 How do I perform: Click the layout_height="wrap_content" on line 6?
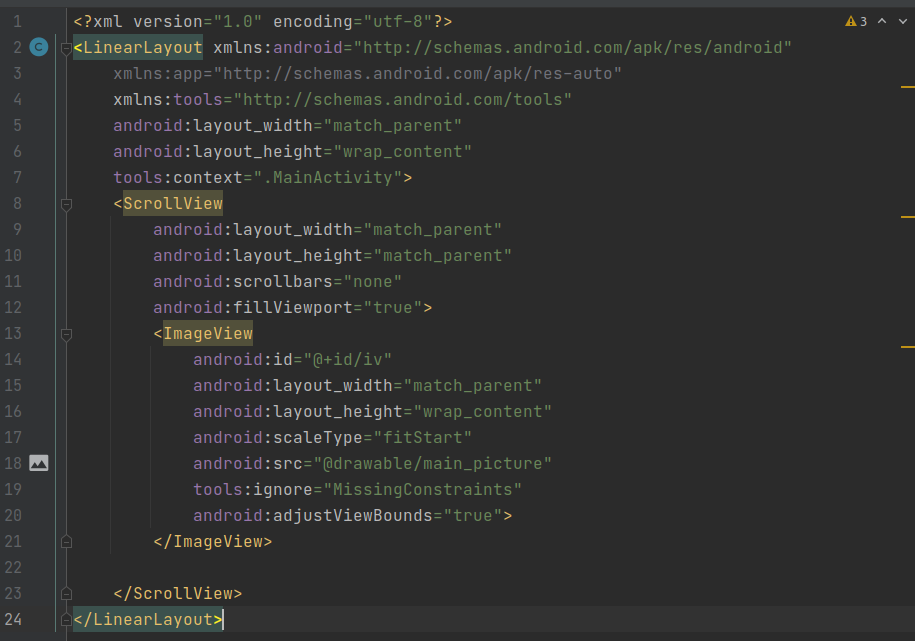pos(292,152)
